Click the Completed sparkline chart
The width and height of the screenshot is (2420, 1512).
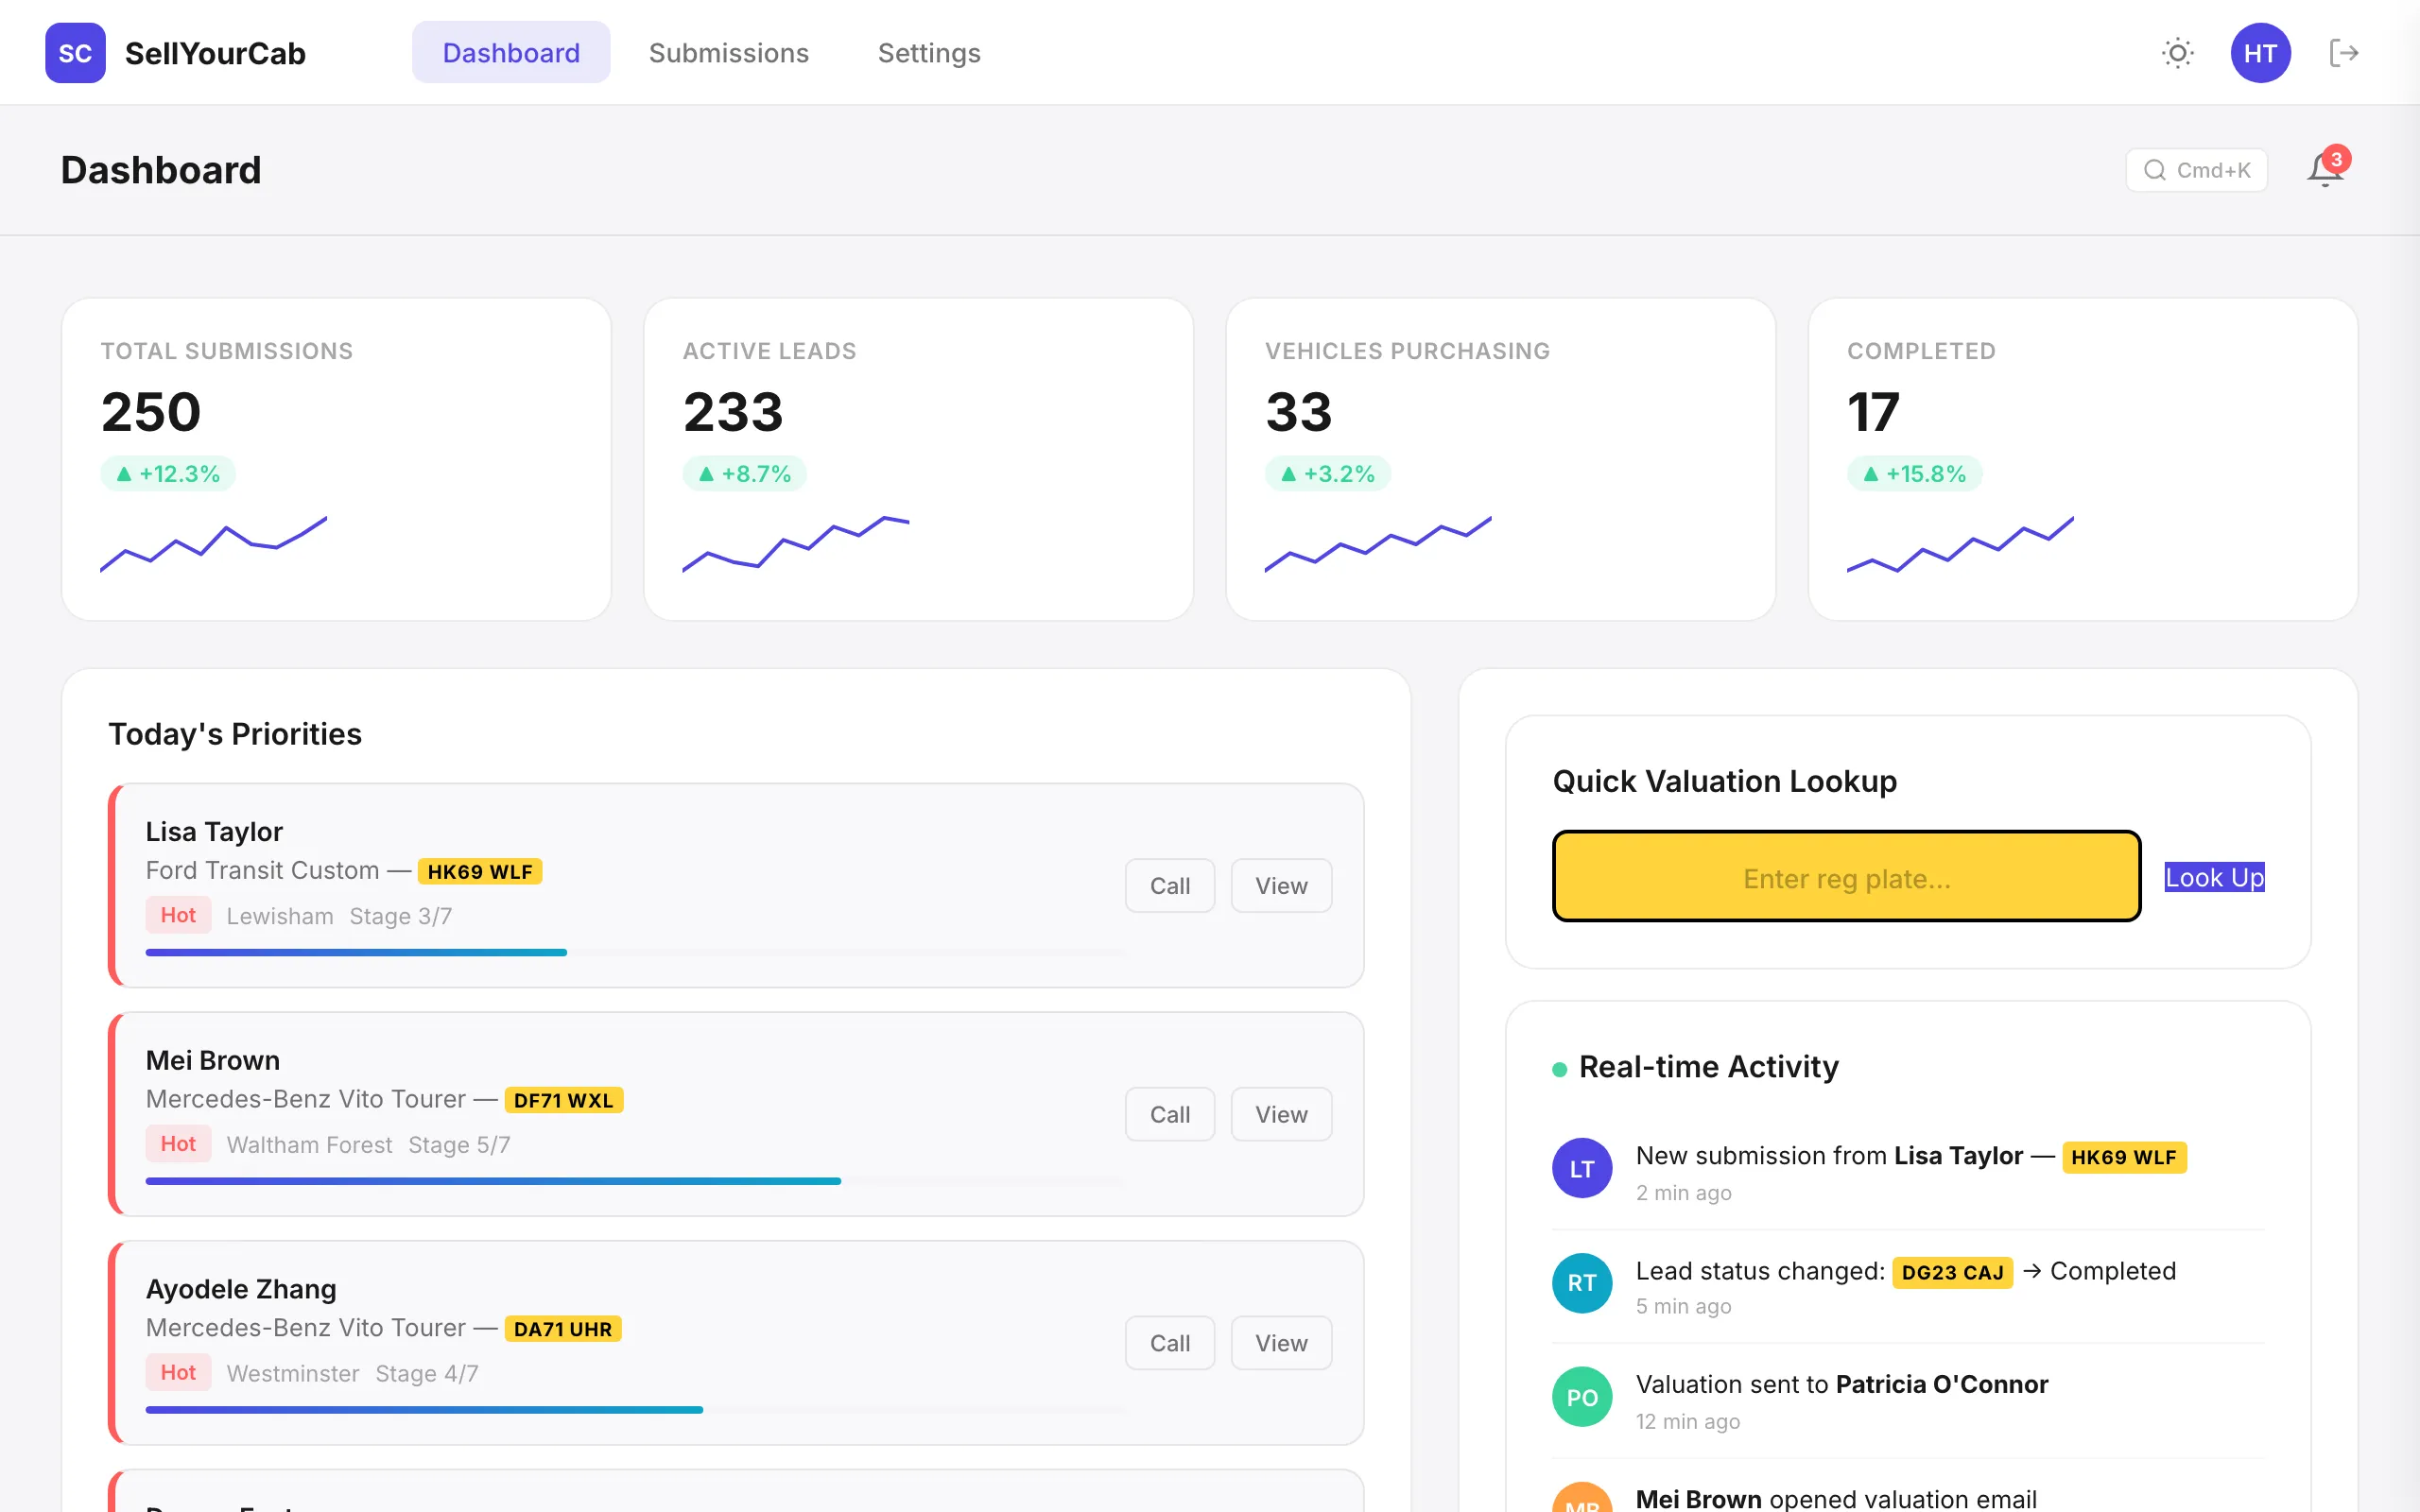(1960, 544)
